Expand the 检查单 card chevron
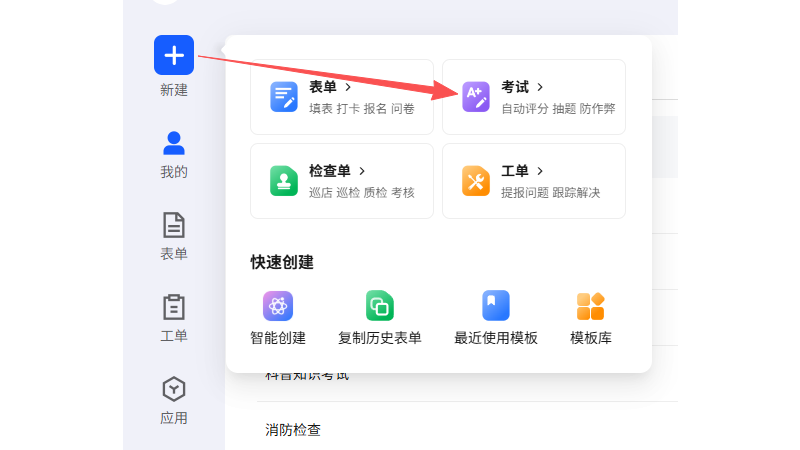Screen dimensions: 800x450 pyautogui.click(x=362, y=171)
